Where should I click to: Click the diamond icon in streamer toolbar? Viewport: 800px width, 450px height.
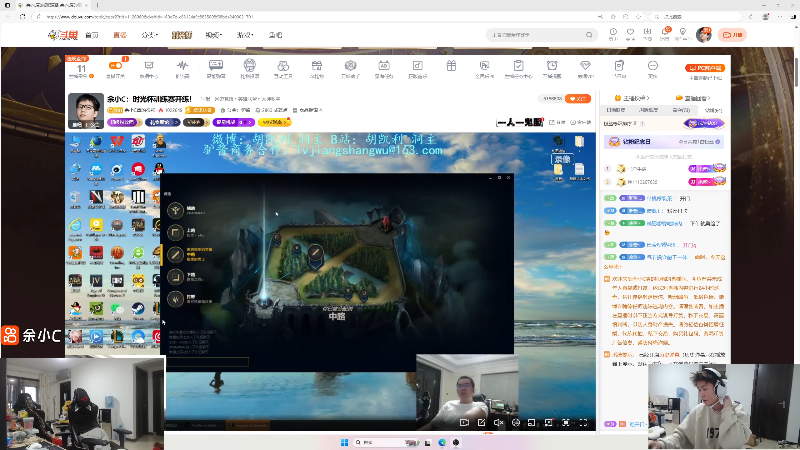point(585,65)
